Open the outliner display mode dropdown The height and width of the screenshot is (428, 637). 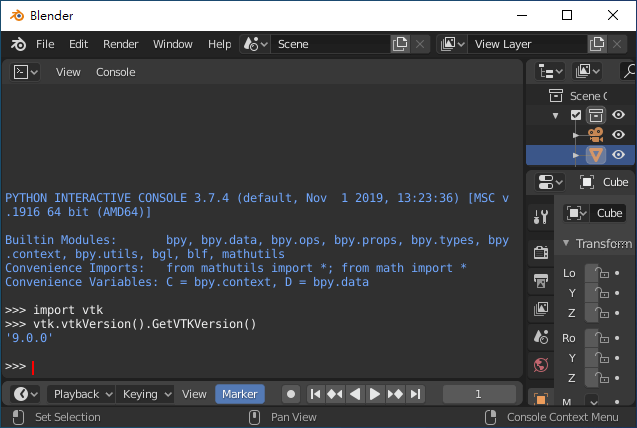tap(587, 72)
